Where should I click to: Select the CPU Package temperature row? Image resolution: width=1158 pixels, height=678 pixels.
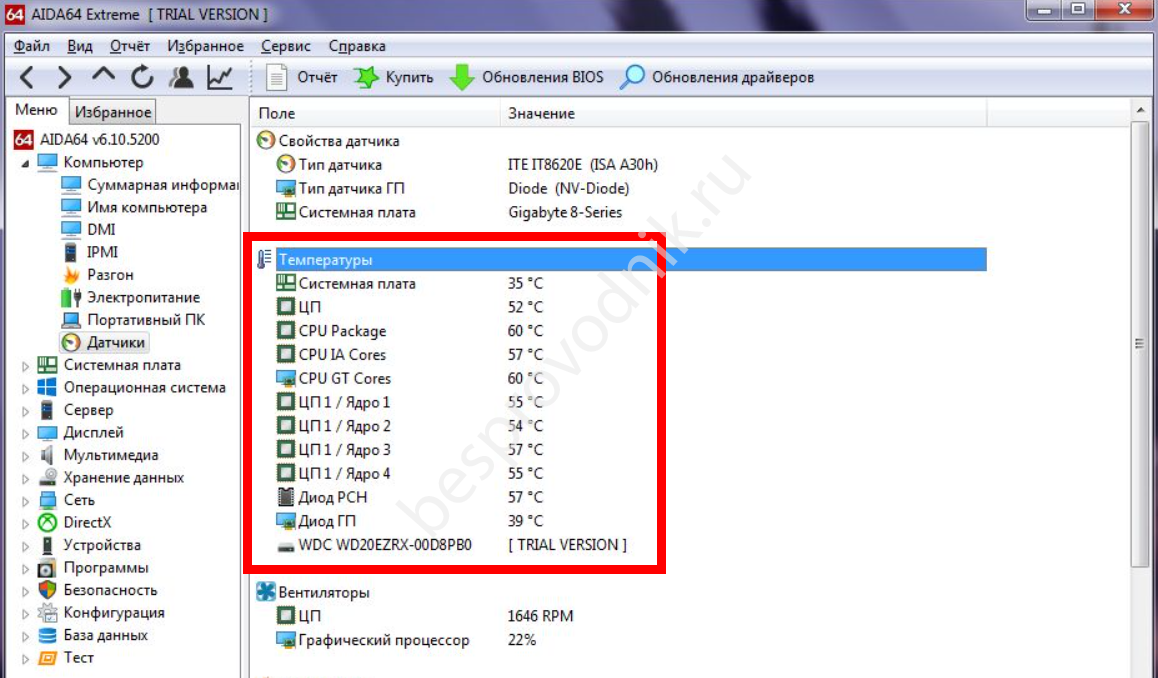coord(342,331)
